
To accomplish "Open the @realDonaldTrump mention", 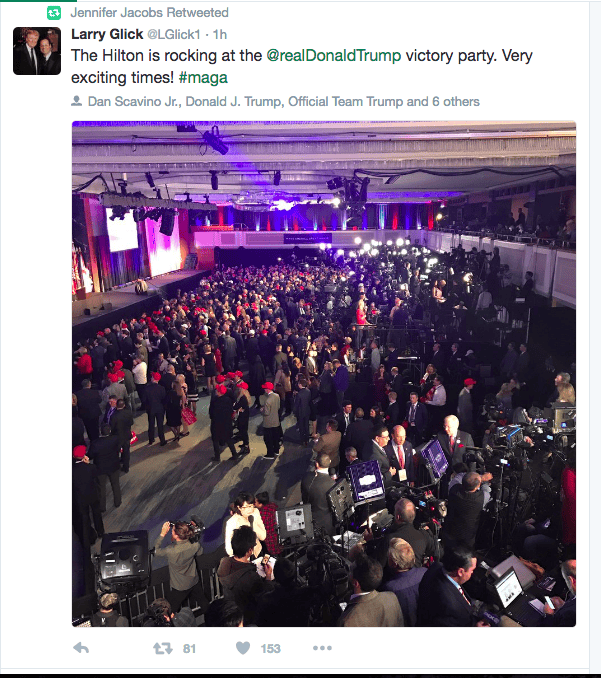I will [x=333, y=56].
